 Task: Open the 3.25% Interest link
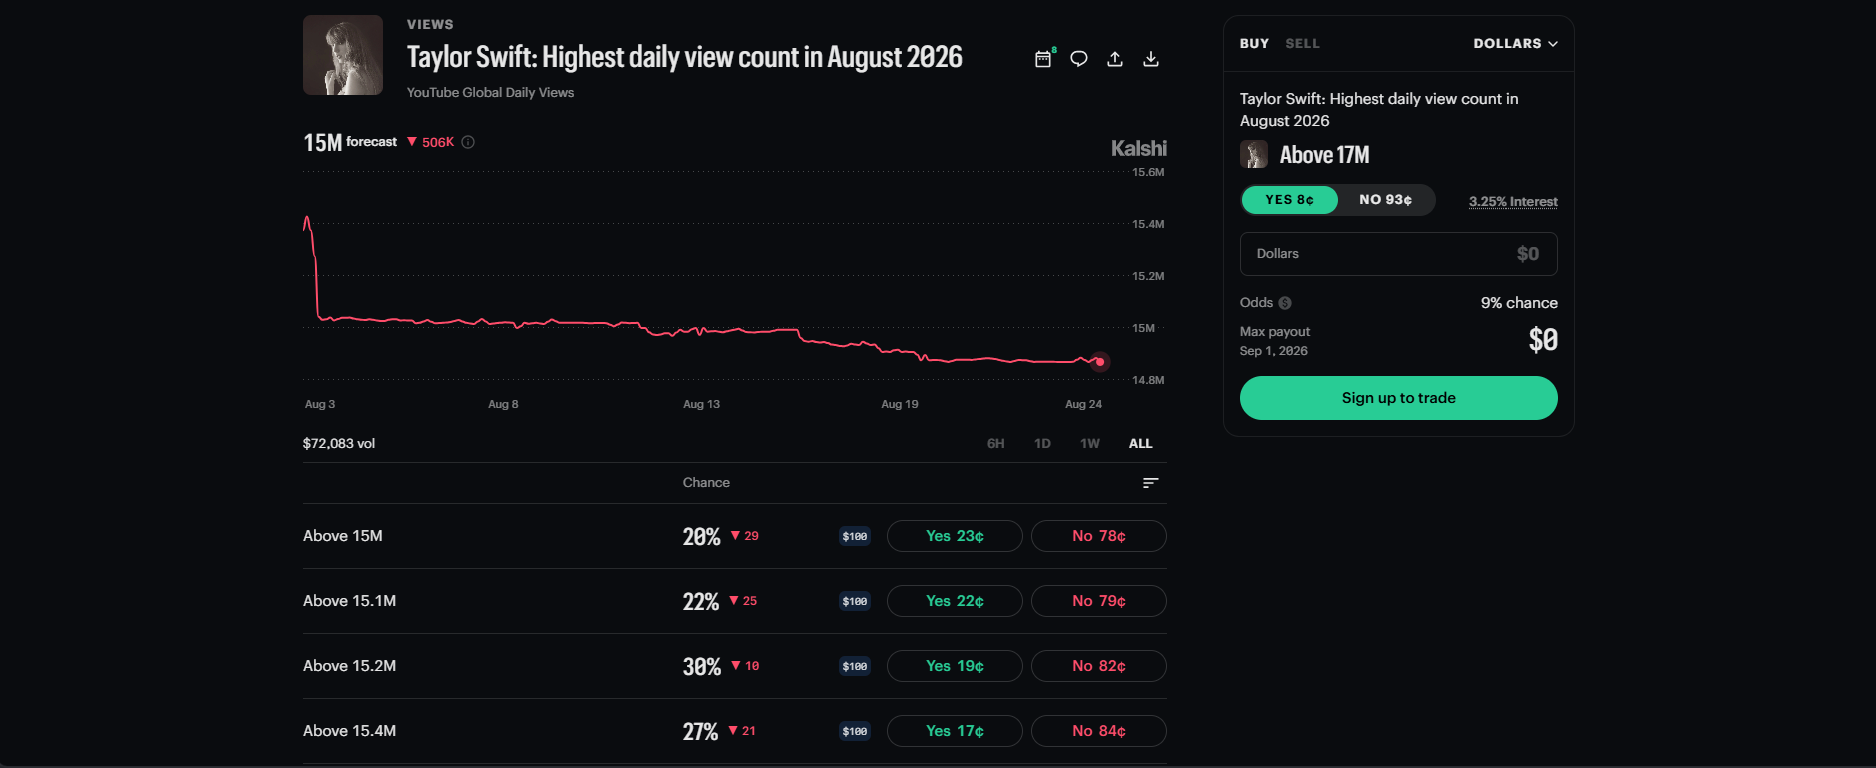click(1513, 202)
